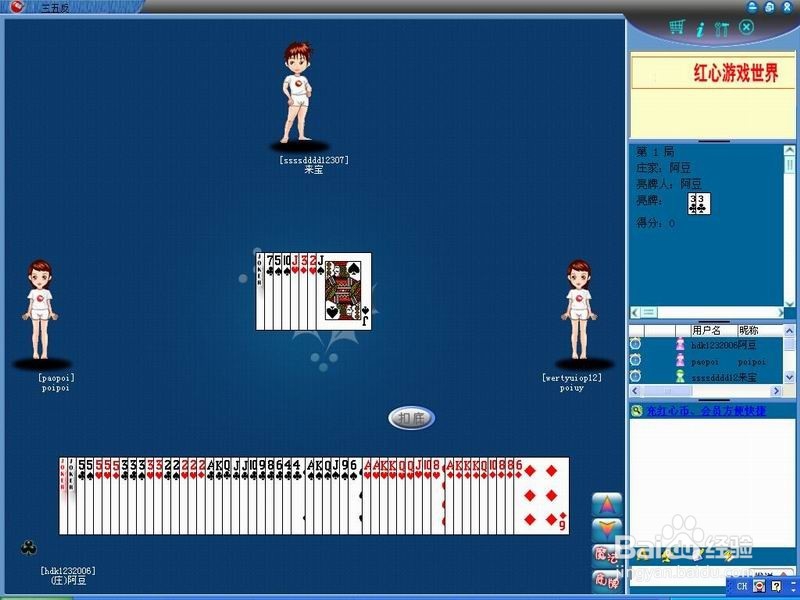Click the club suit trump icon
Screen dimensions: 800x600
(x=29, y=548)
